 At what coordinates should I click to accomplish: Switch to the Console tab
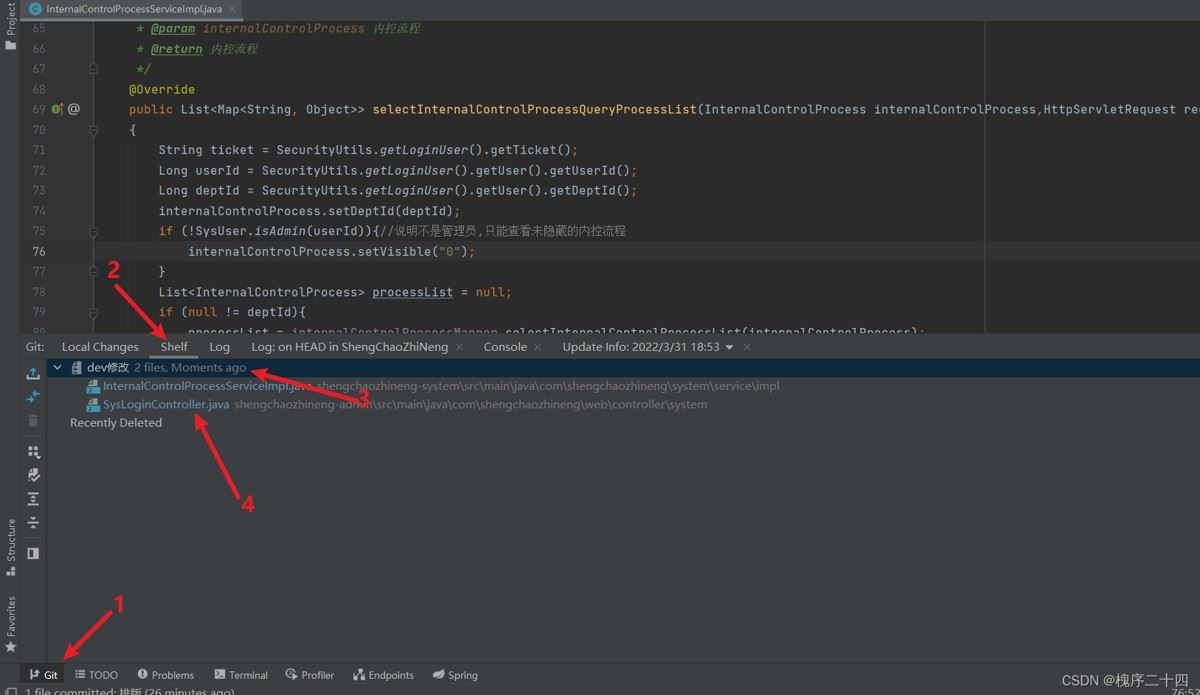pyautogui.click(x=505, y=347)
